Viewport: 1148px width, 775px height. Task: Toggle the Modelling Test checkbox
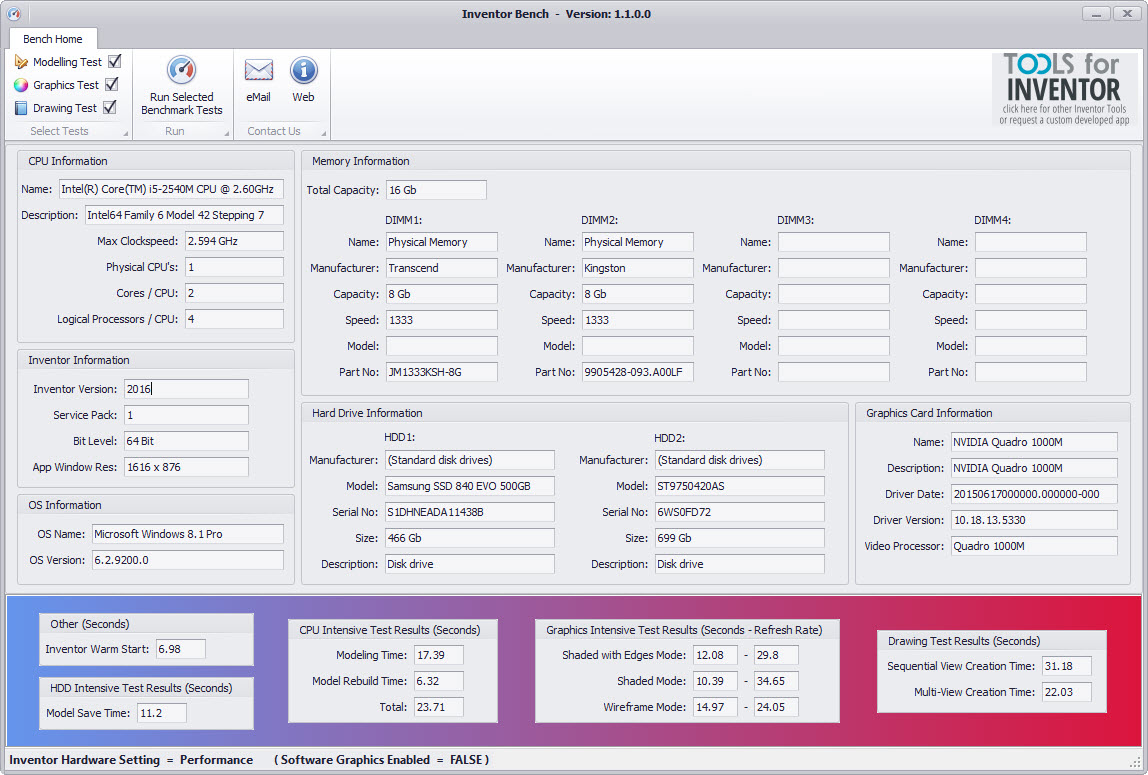tap(114, 61)
